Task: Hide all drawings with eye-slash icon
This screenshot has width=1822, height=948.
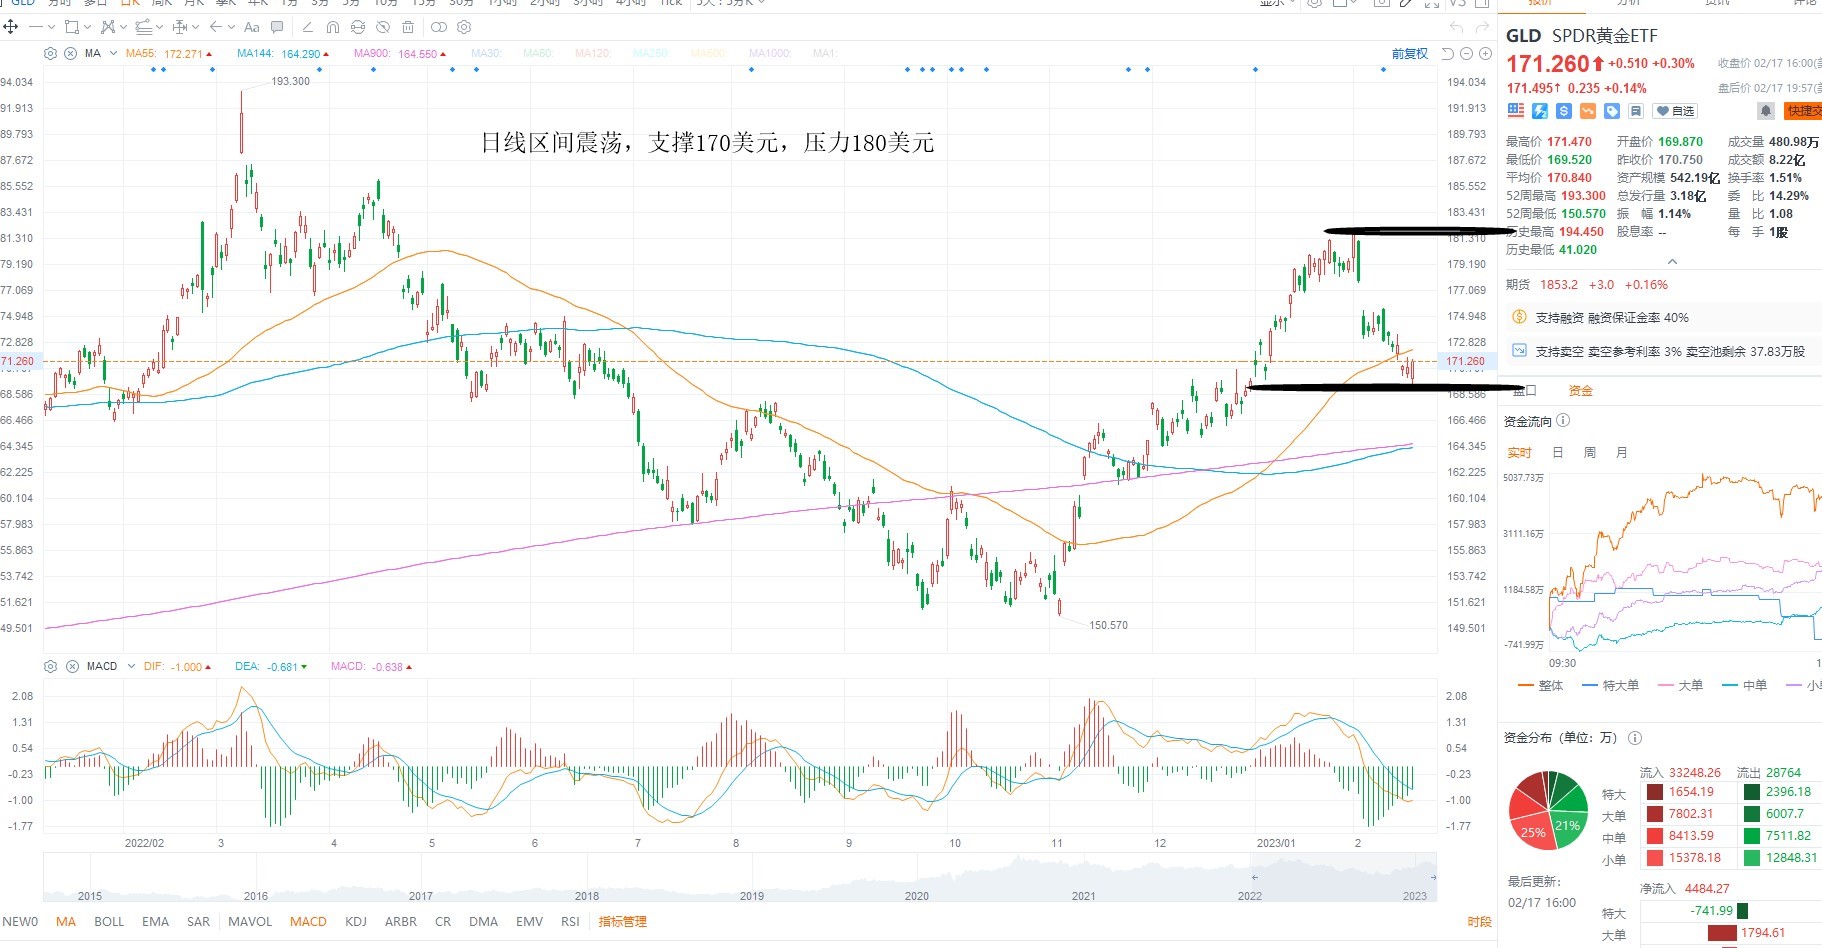Action: point(383,27)
